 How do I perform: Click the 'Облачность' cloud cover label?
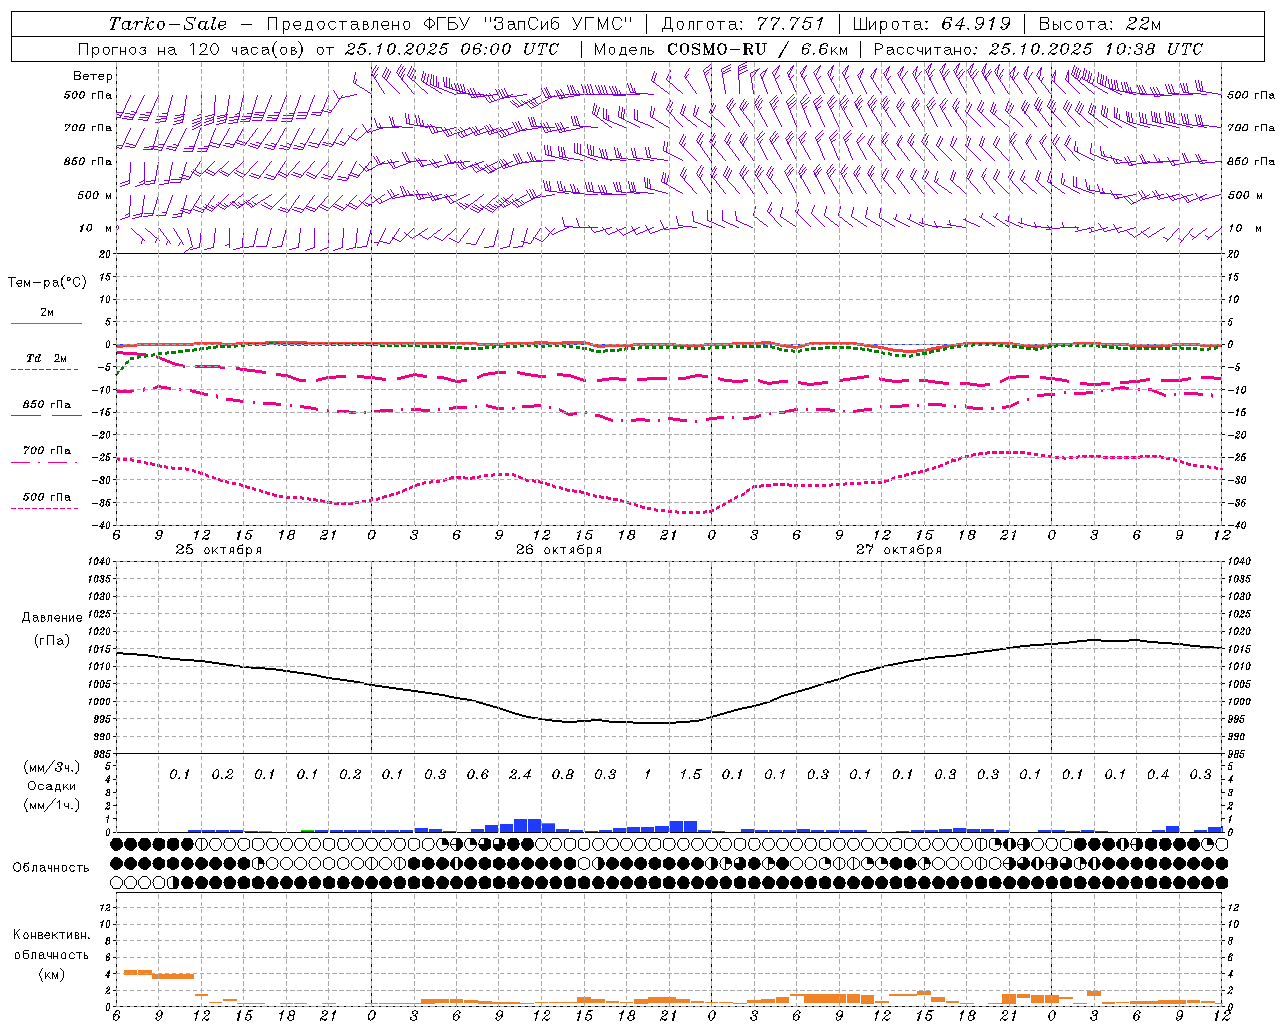(51, 867)
